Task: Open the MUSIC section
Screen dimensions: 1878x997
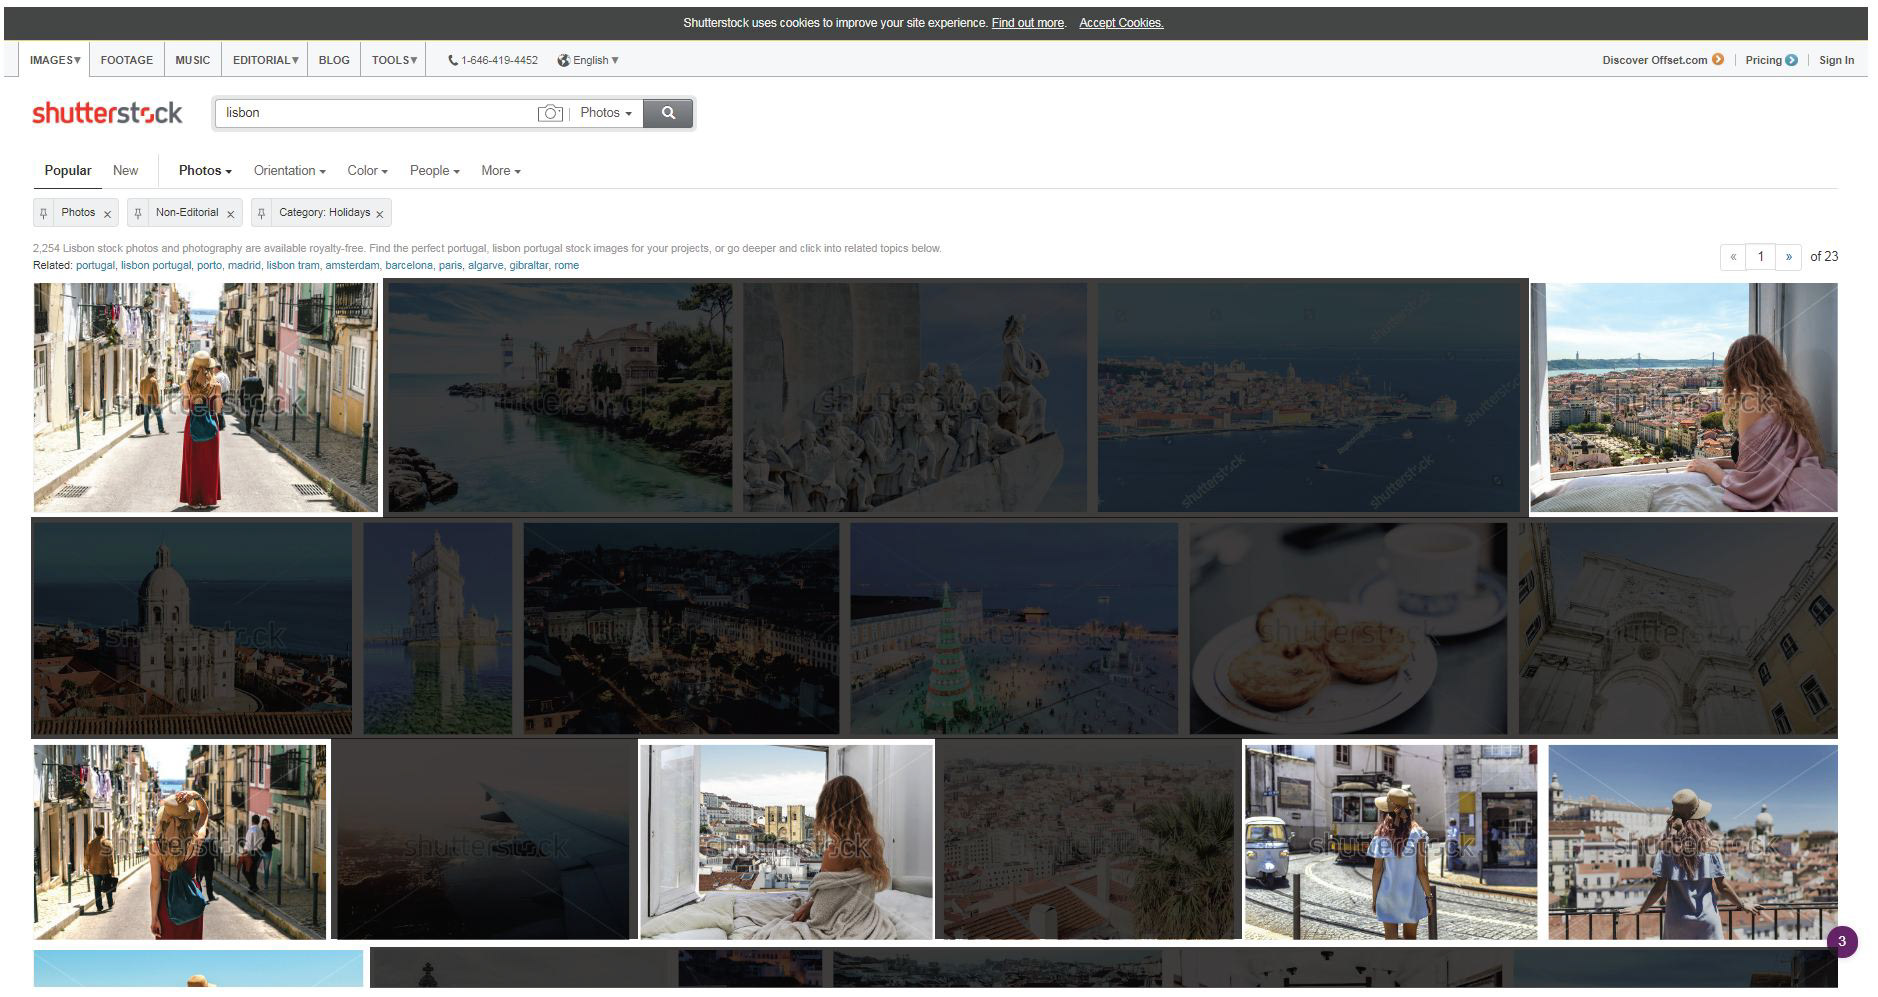Action: 193,60
